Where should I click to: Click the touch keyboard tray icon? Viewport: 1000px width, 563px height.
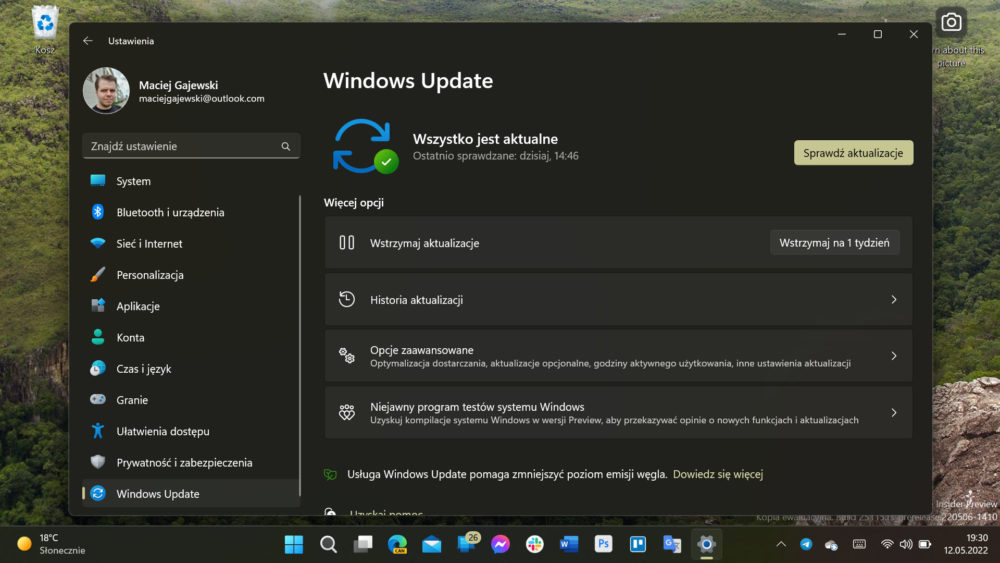[859, 545]
